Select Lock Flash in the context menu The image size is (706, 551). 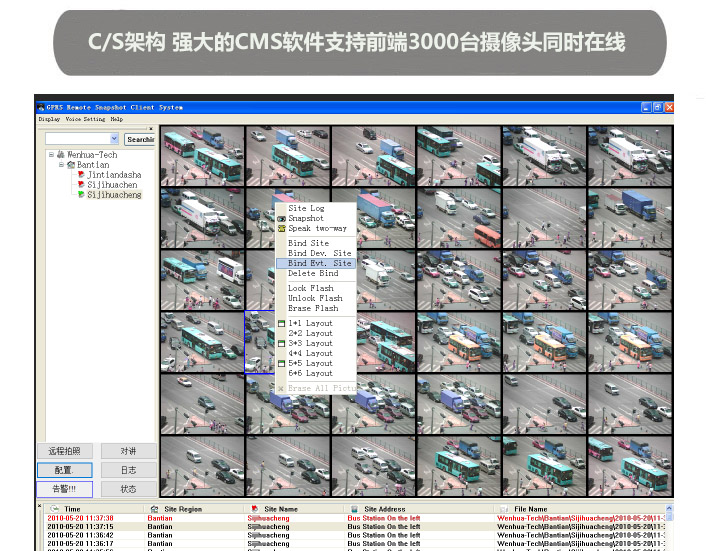pyautogui.click(x=310, y=288)
